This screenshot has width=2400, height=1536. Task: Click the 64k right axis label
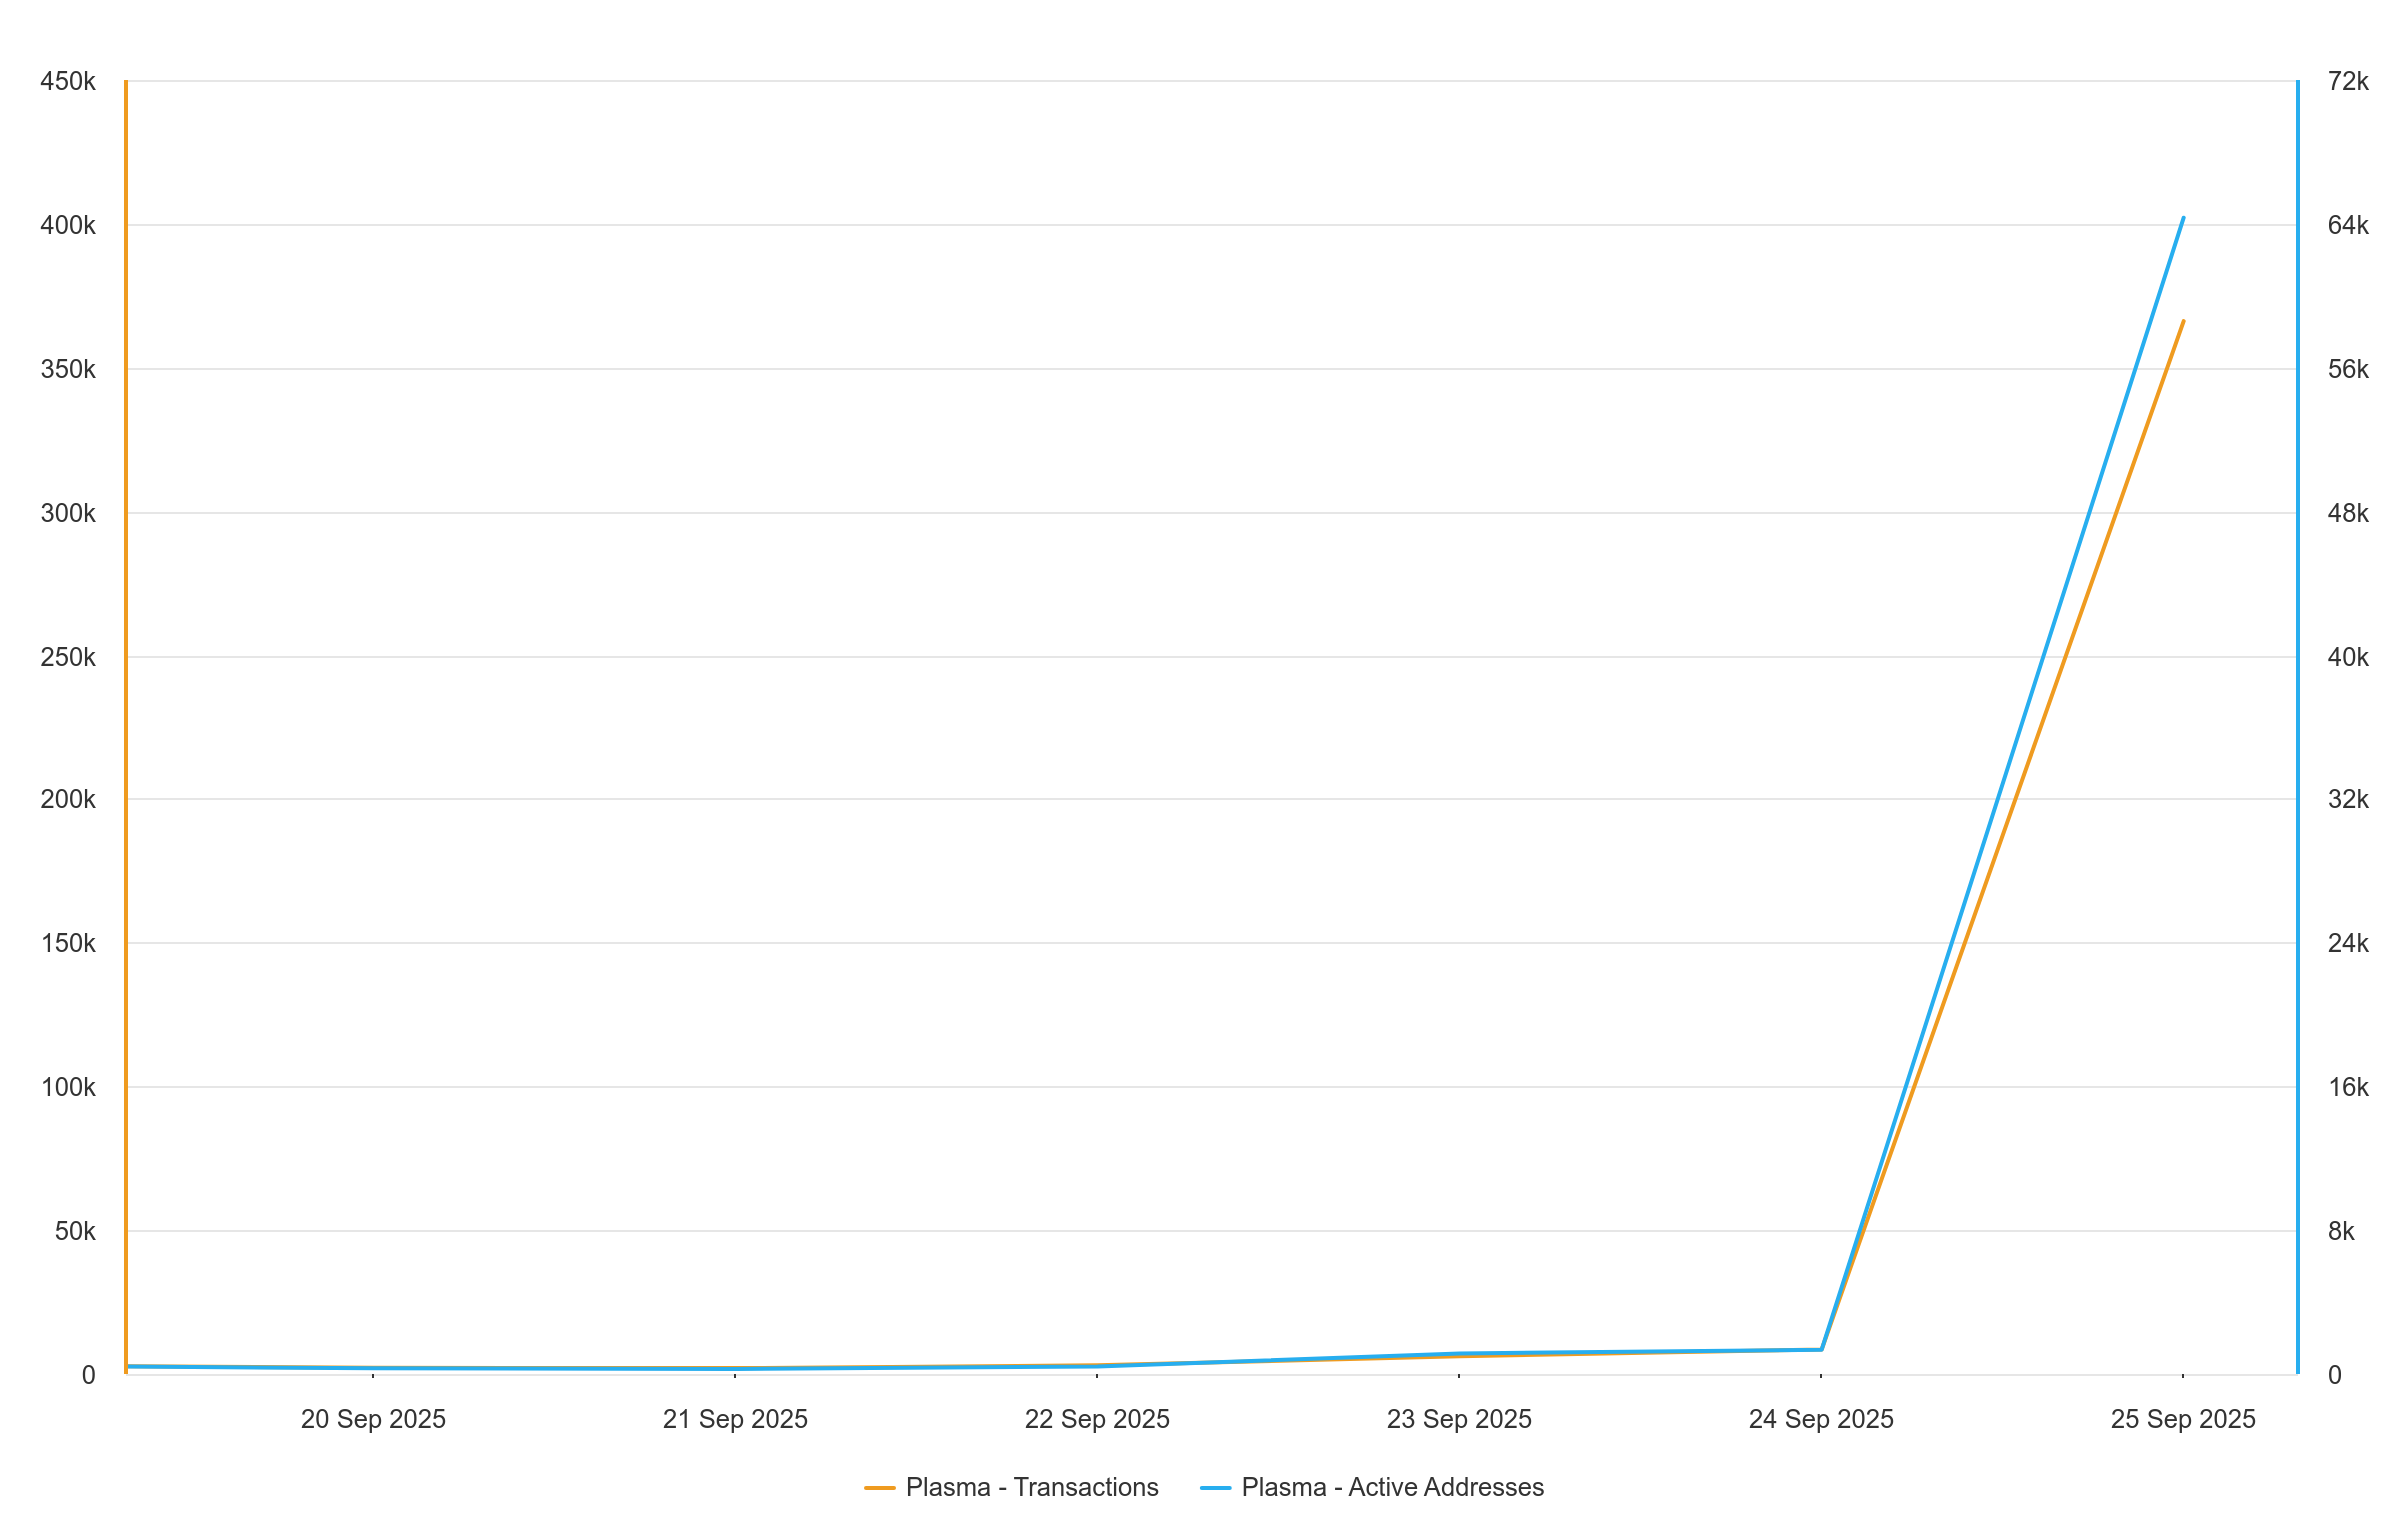pyautogui.click(x=2348, y=225)
